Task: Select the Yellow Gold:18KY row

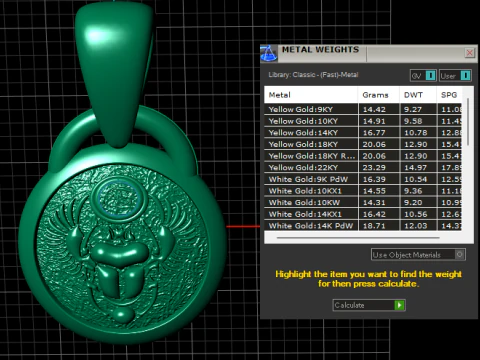Action: point(363,144)
